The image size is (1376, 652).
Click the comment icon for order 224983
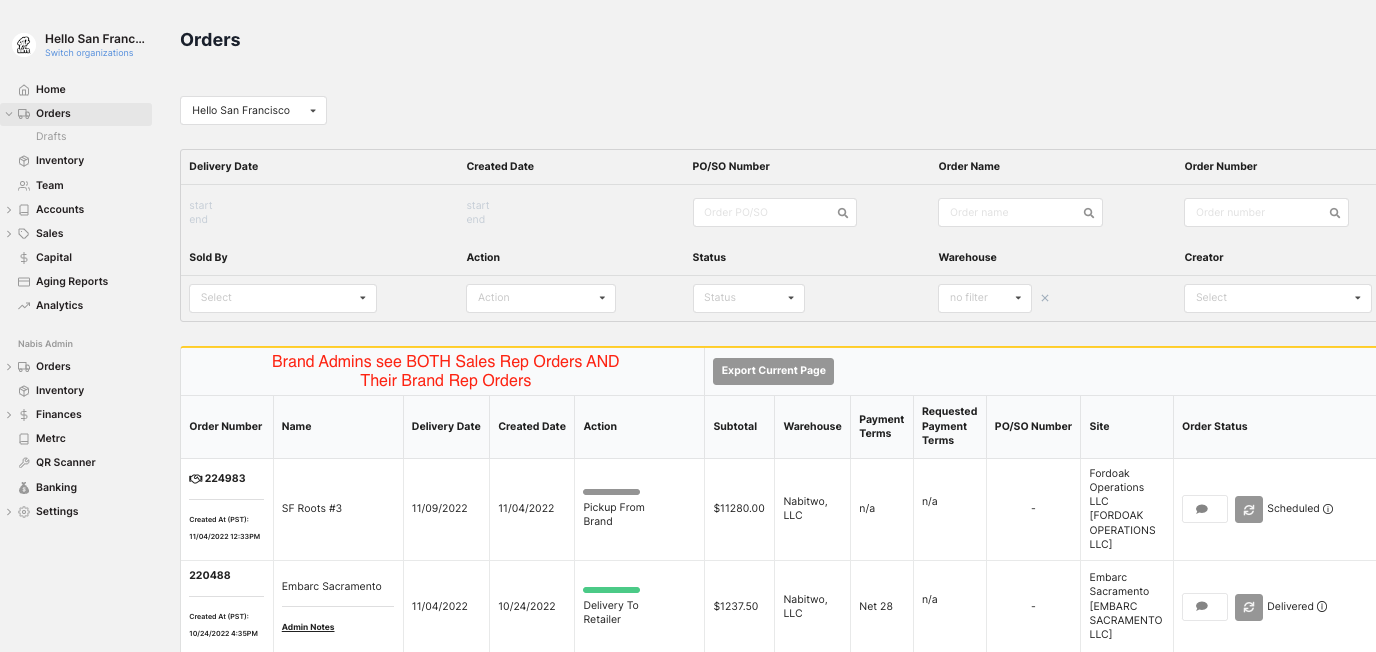1204,509
